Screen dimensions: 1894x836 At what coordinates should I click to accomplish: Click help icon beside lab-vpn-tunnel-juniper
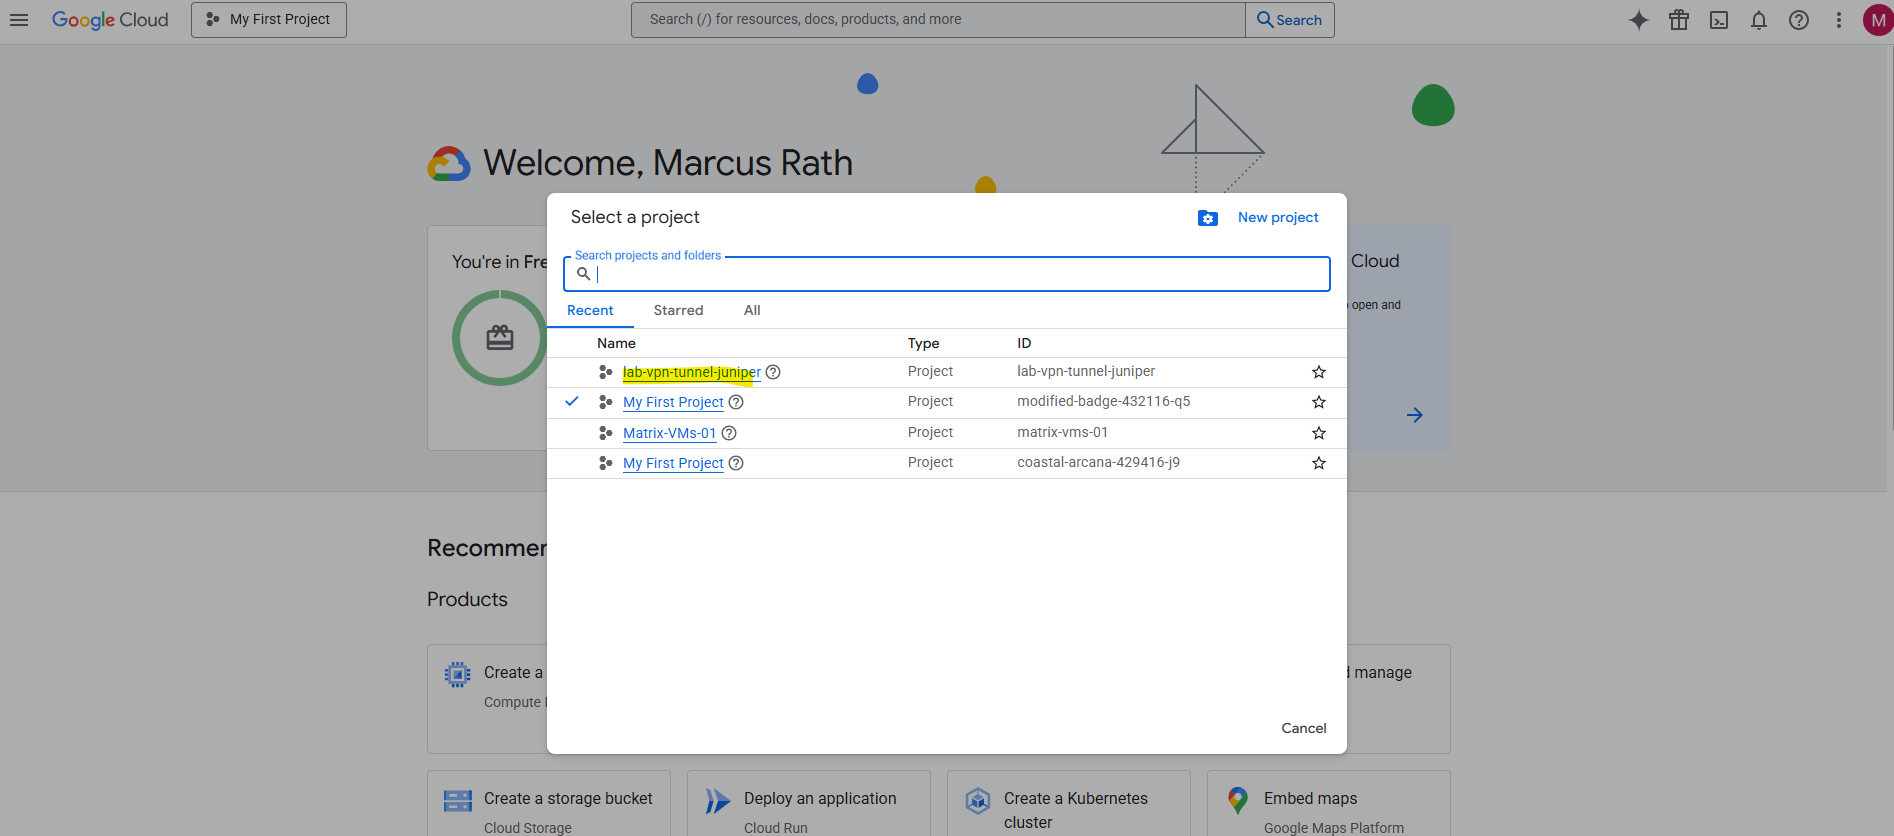coord(773,372)
